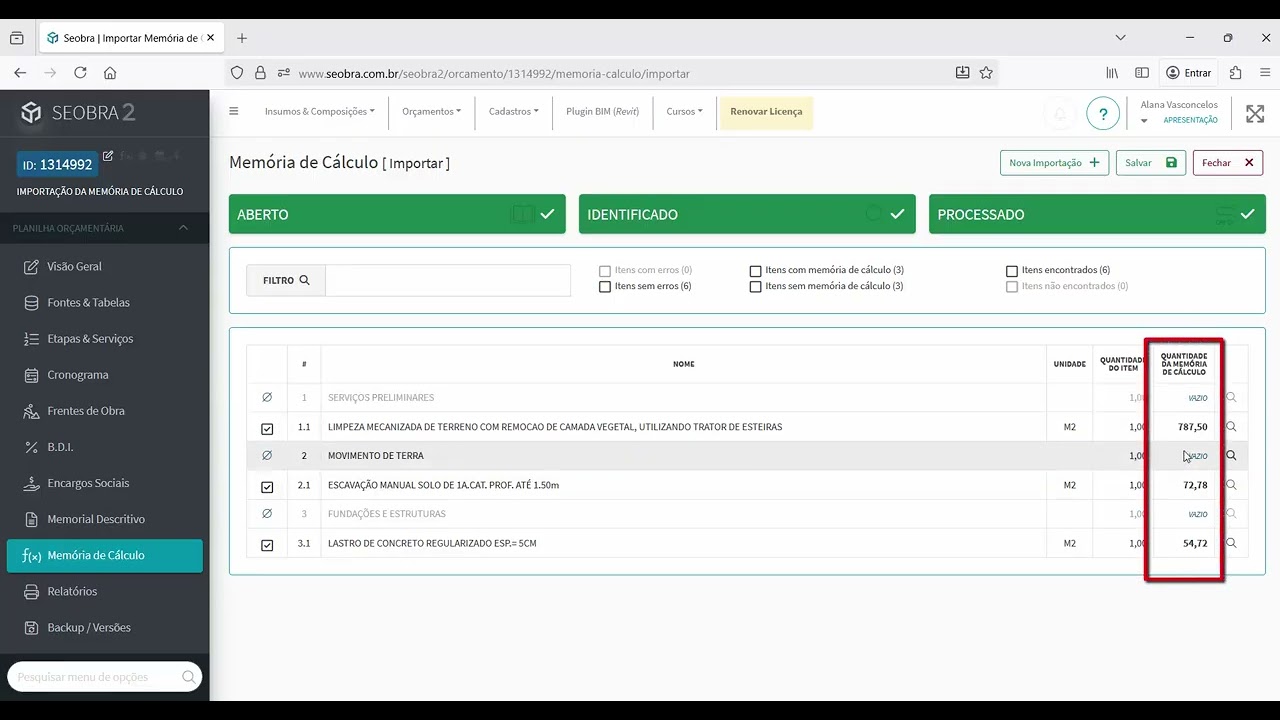Open Cursos dropdown menu
Viewport: 1280px width, 720px height.
[685, 112]
